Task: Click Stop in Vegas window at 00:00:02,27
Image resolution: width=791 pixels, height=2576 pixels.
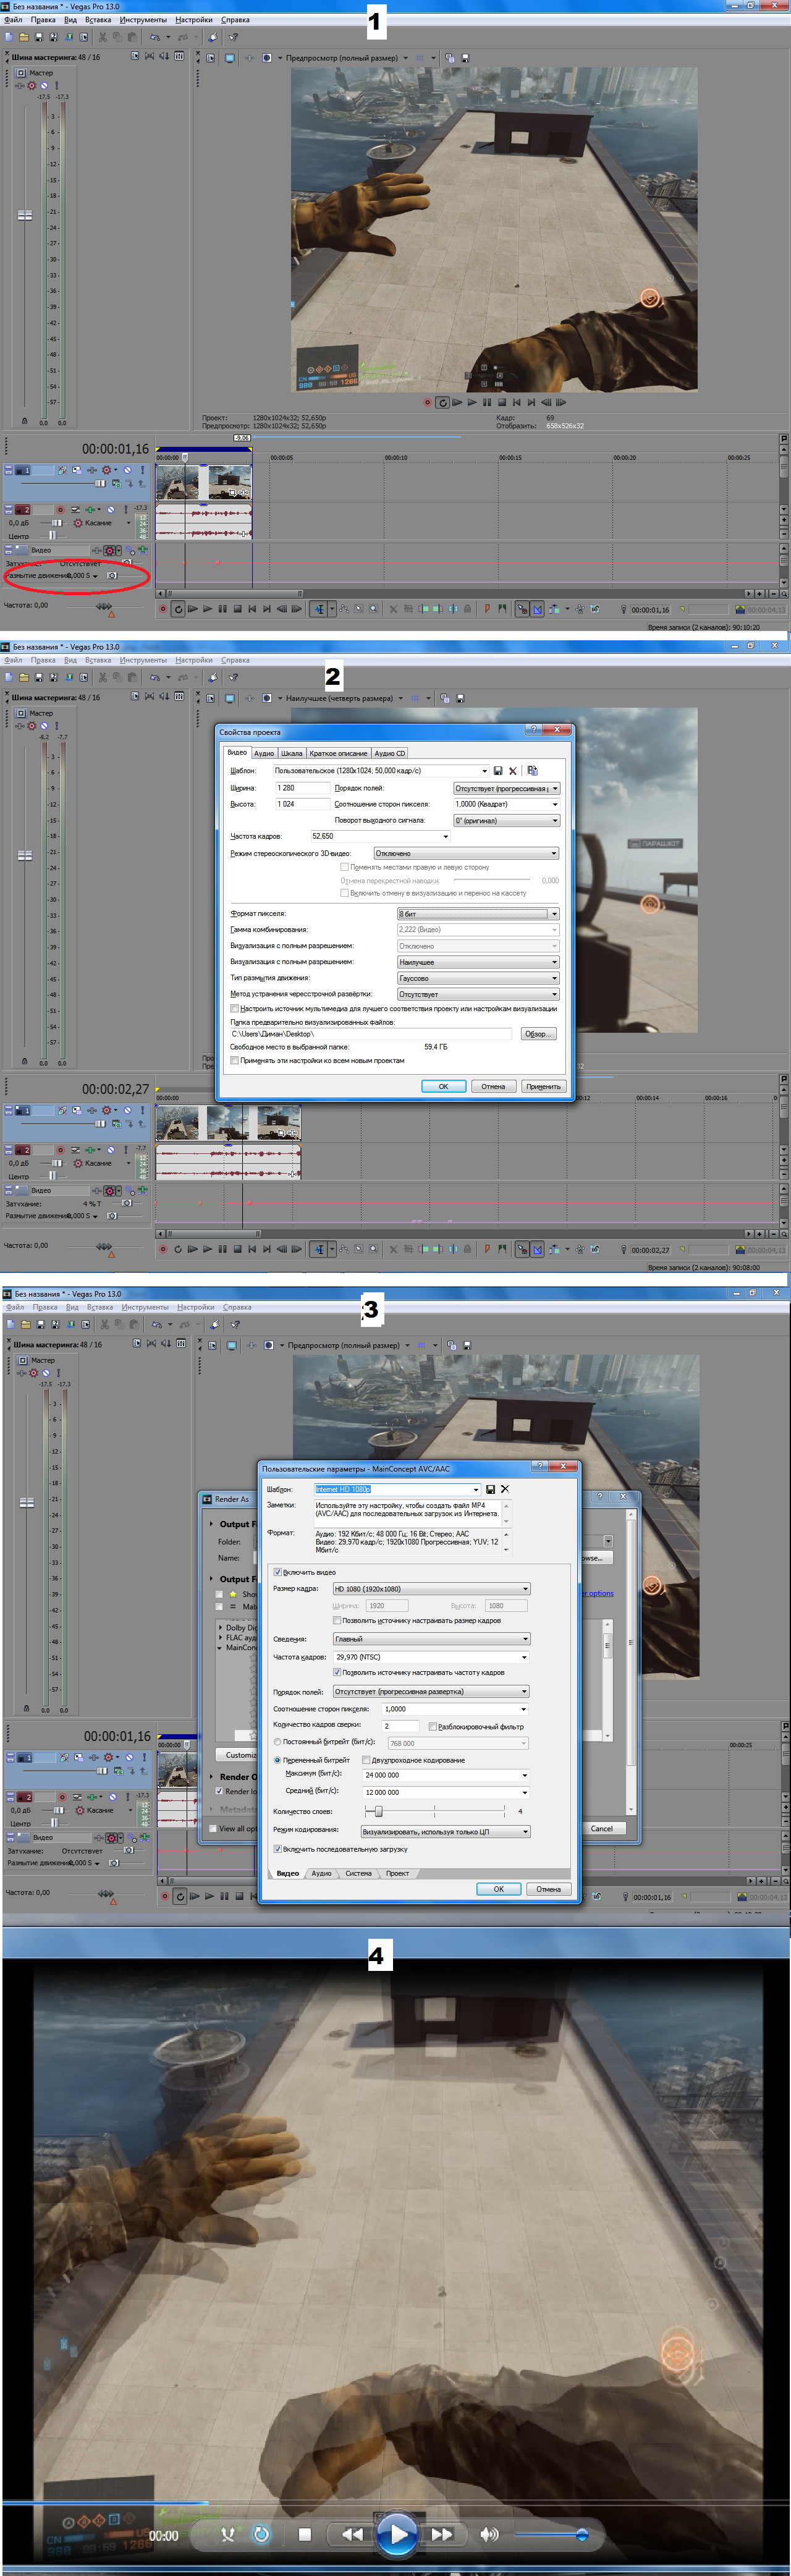Action: (237, 1249)
